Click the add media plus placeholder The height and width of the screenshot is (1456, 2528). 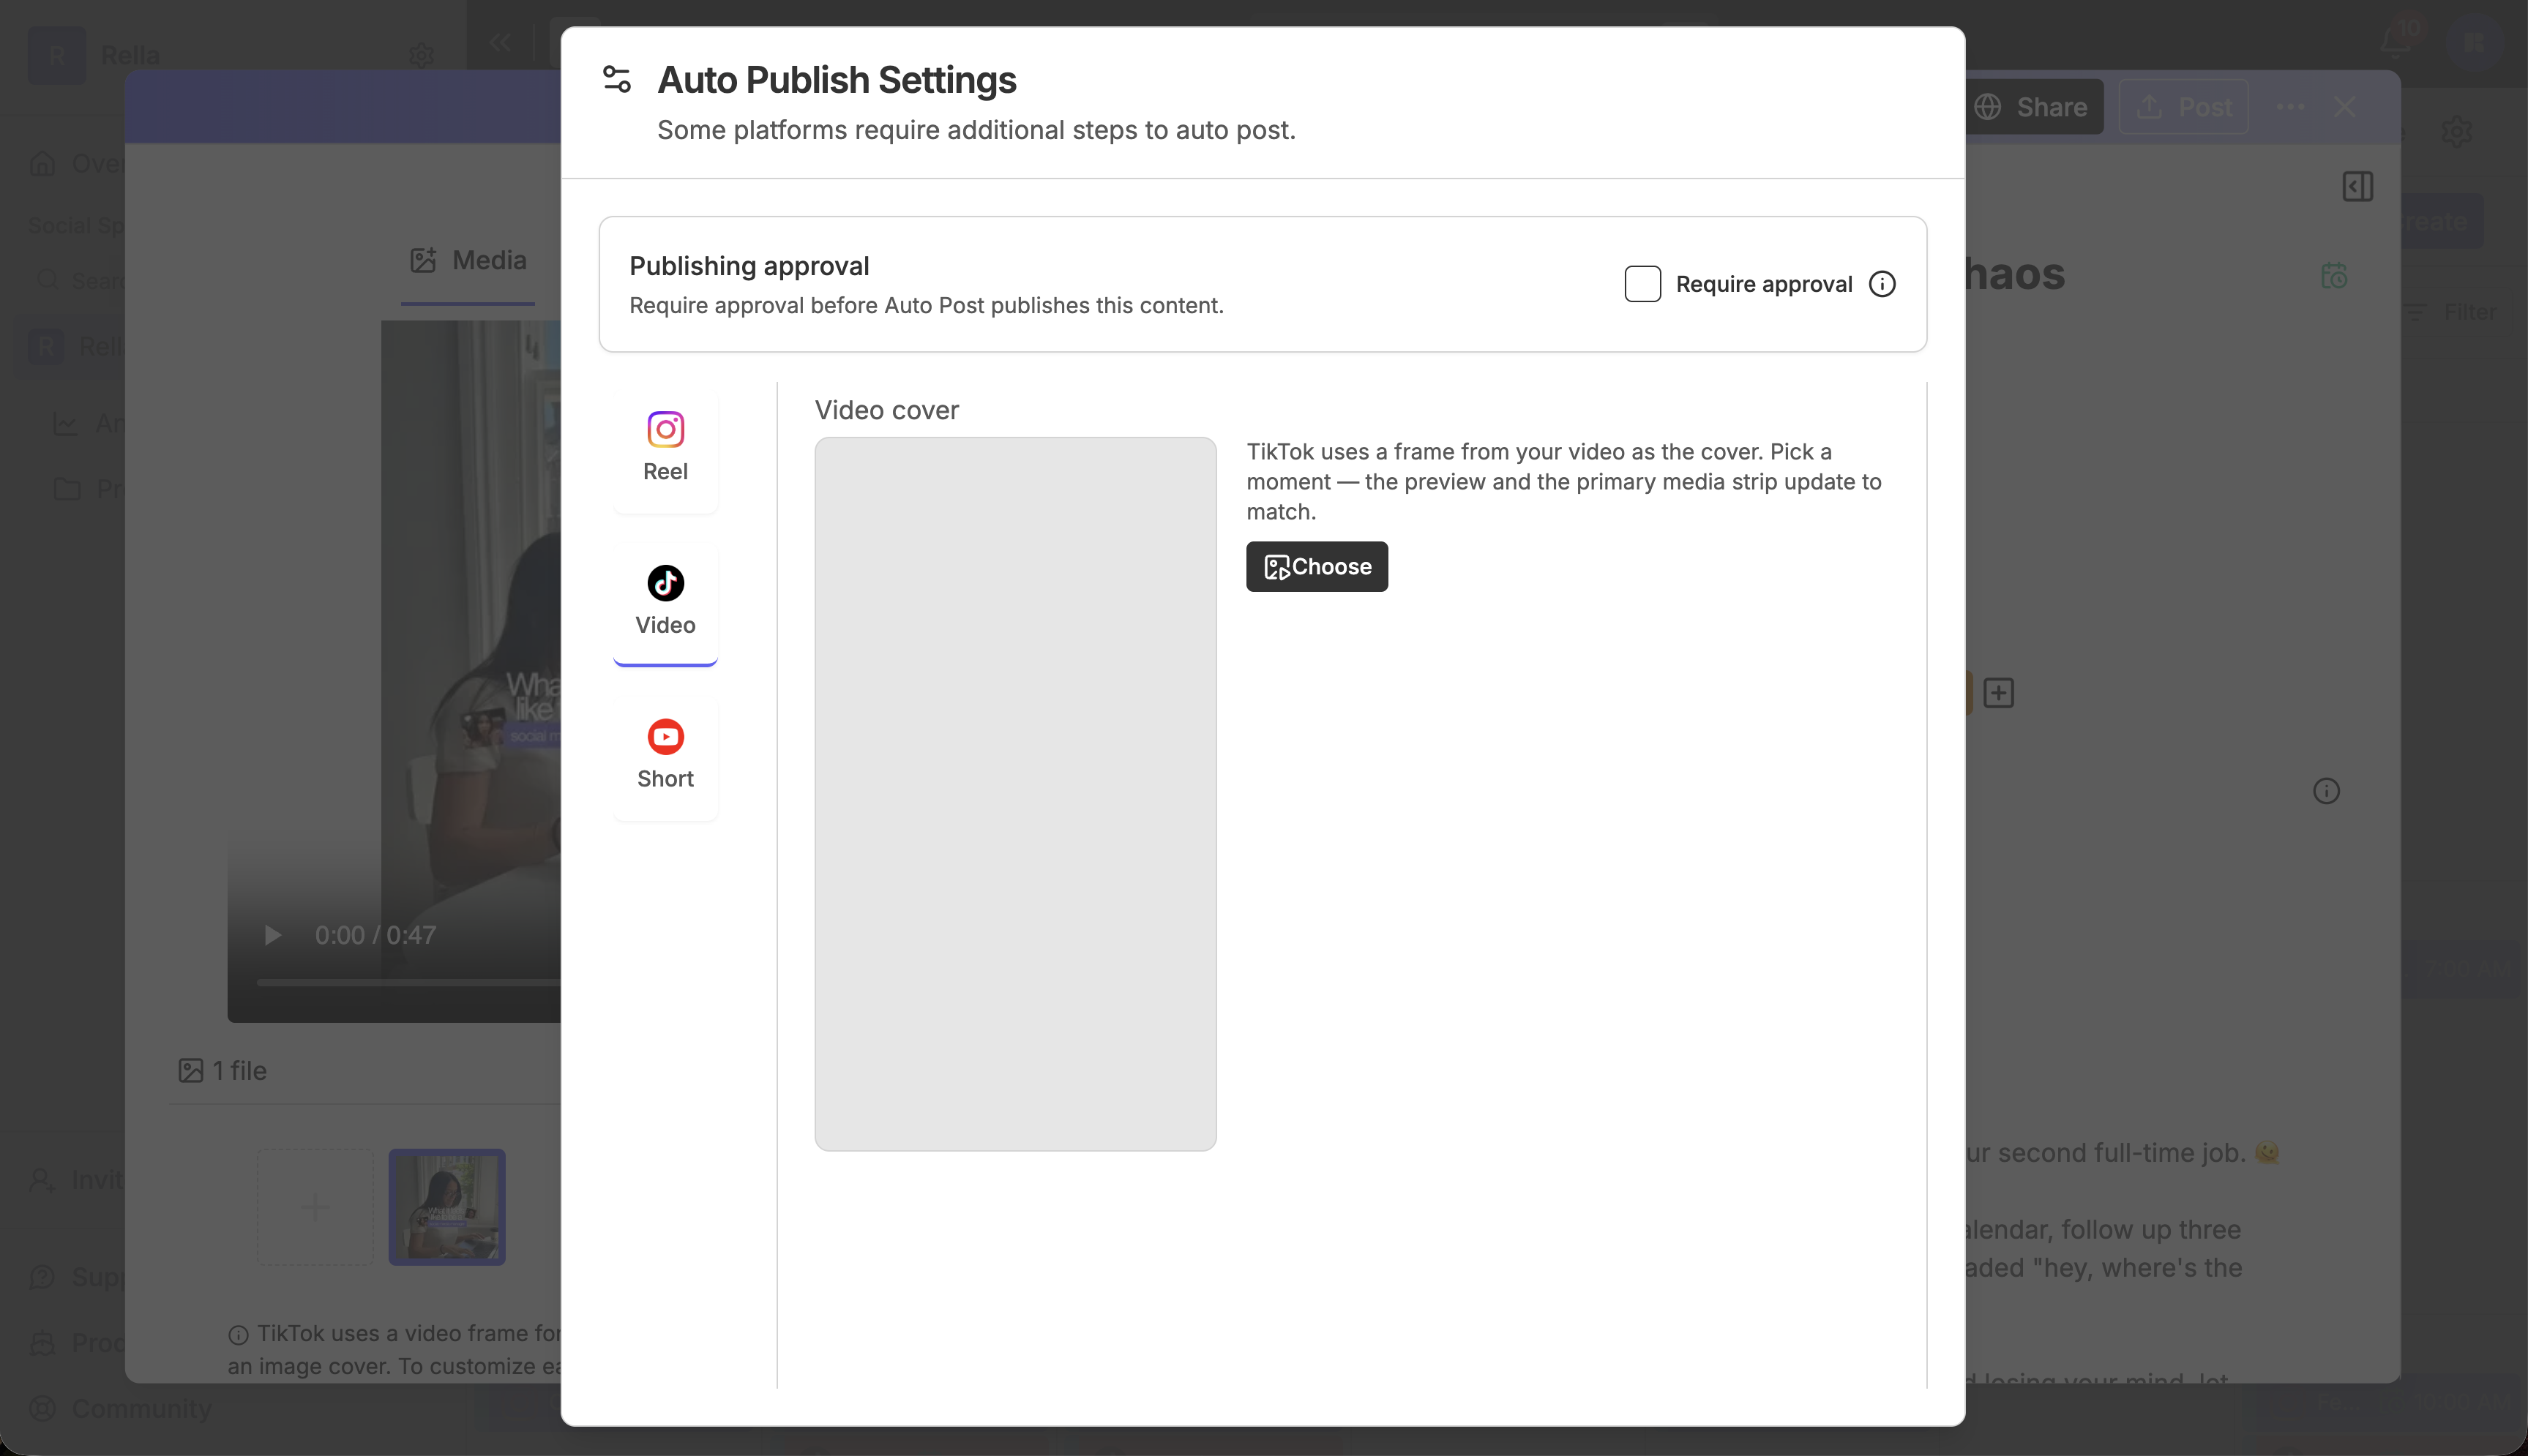tap(315, 1206)
